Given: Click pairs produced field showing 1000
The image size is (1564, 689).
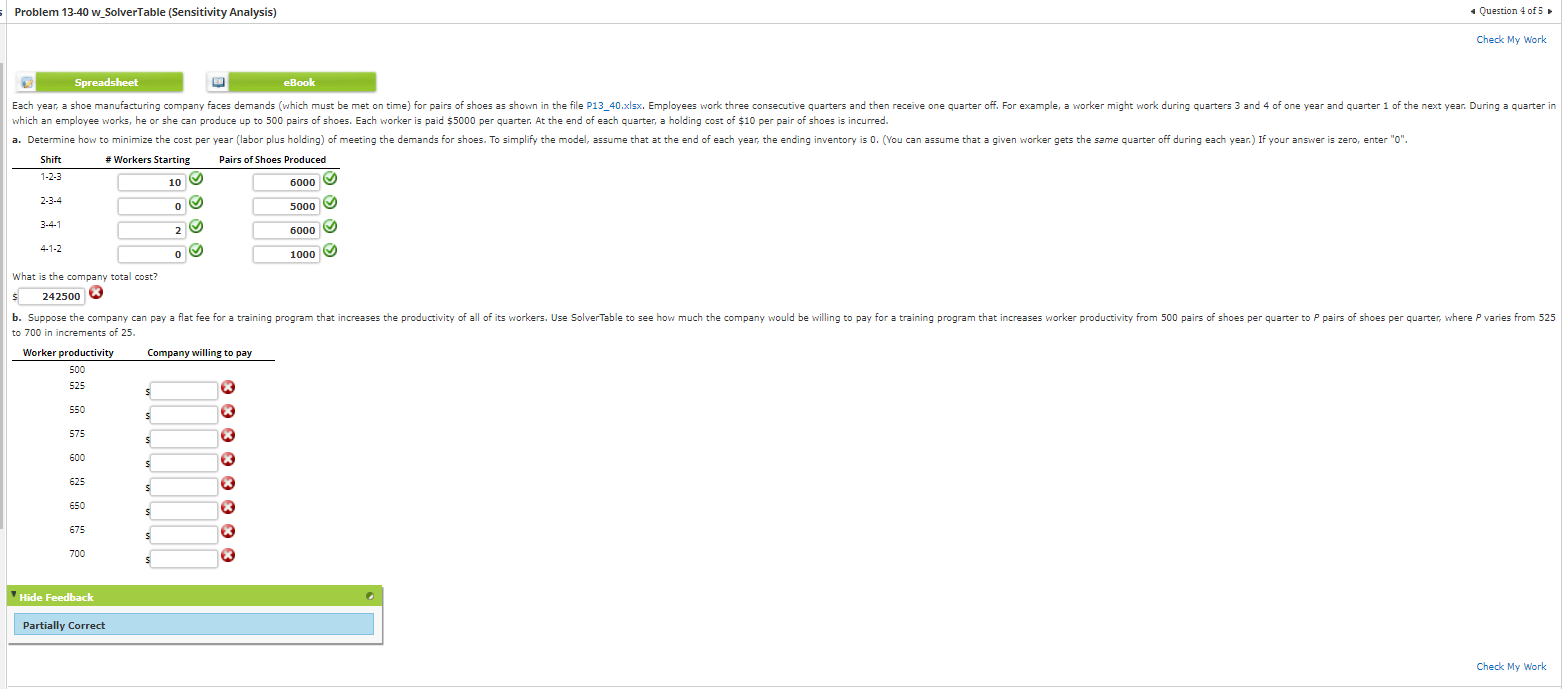Looking at the screenshot, I should tap(287, 254).
